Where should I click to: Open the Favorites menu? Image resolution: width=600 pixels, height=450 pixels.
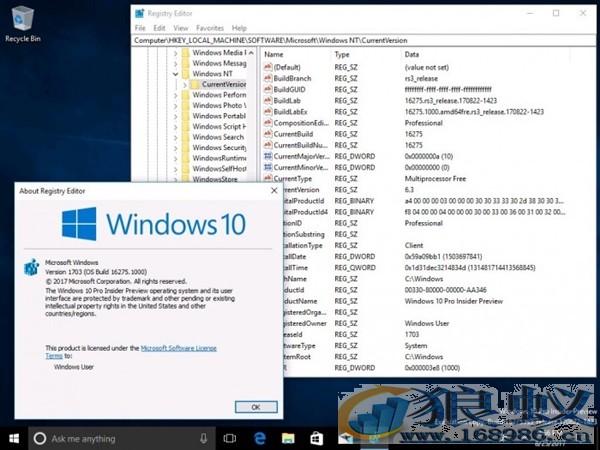(x=210, y=28)
